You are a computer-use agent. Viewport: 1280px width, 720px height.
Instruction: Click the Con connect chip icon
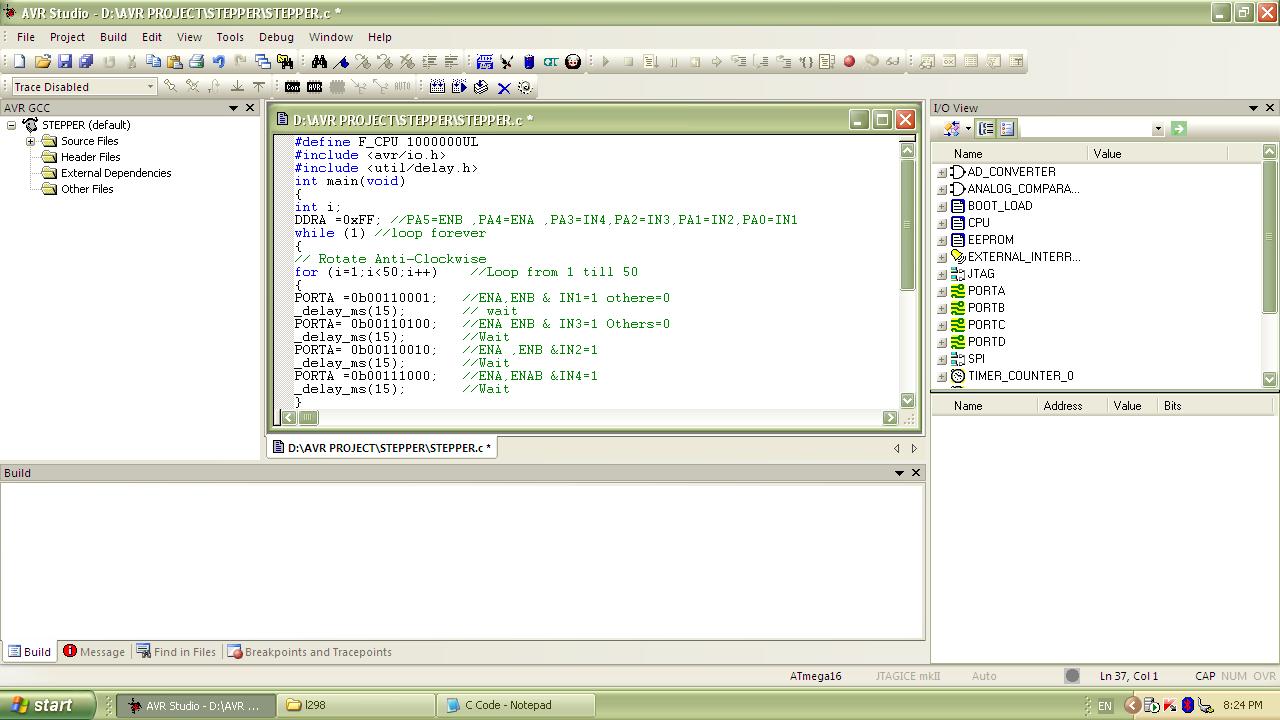(292, 87)
